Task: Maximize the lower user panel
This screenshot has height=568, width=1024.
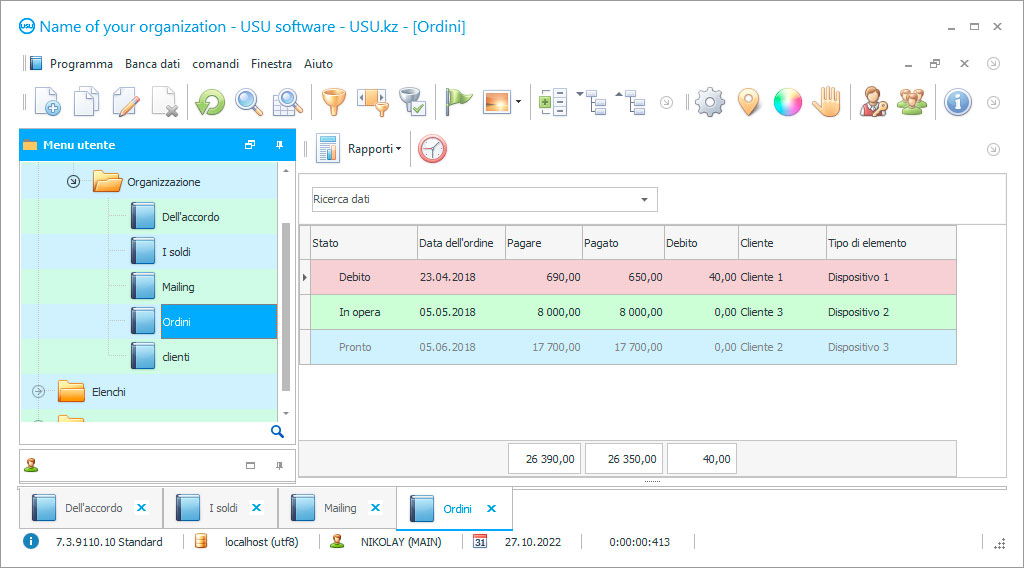Action: [250, 465]
